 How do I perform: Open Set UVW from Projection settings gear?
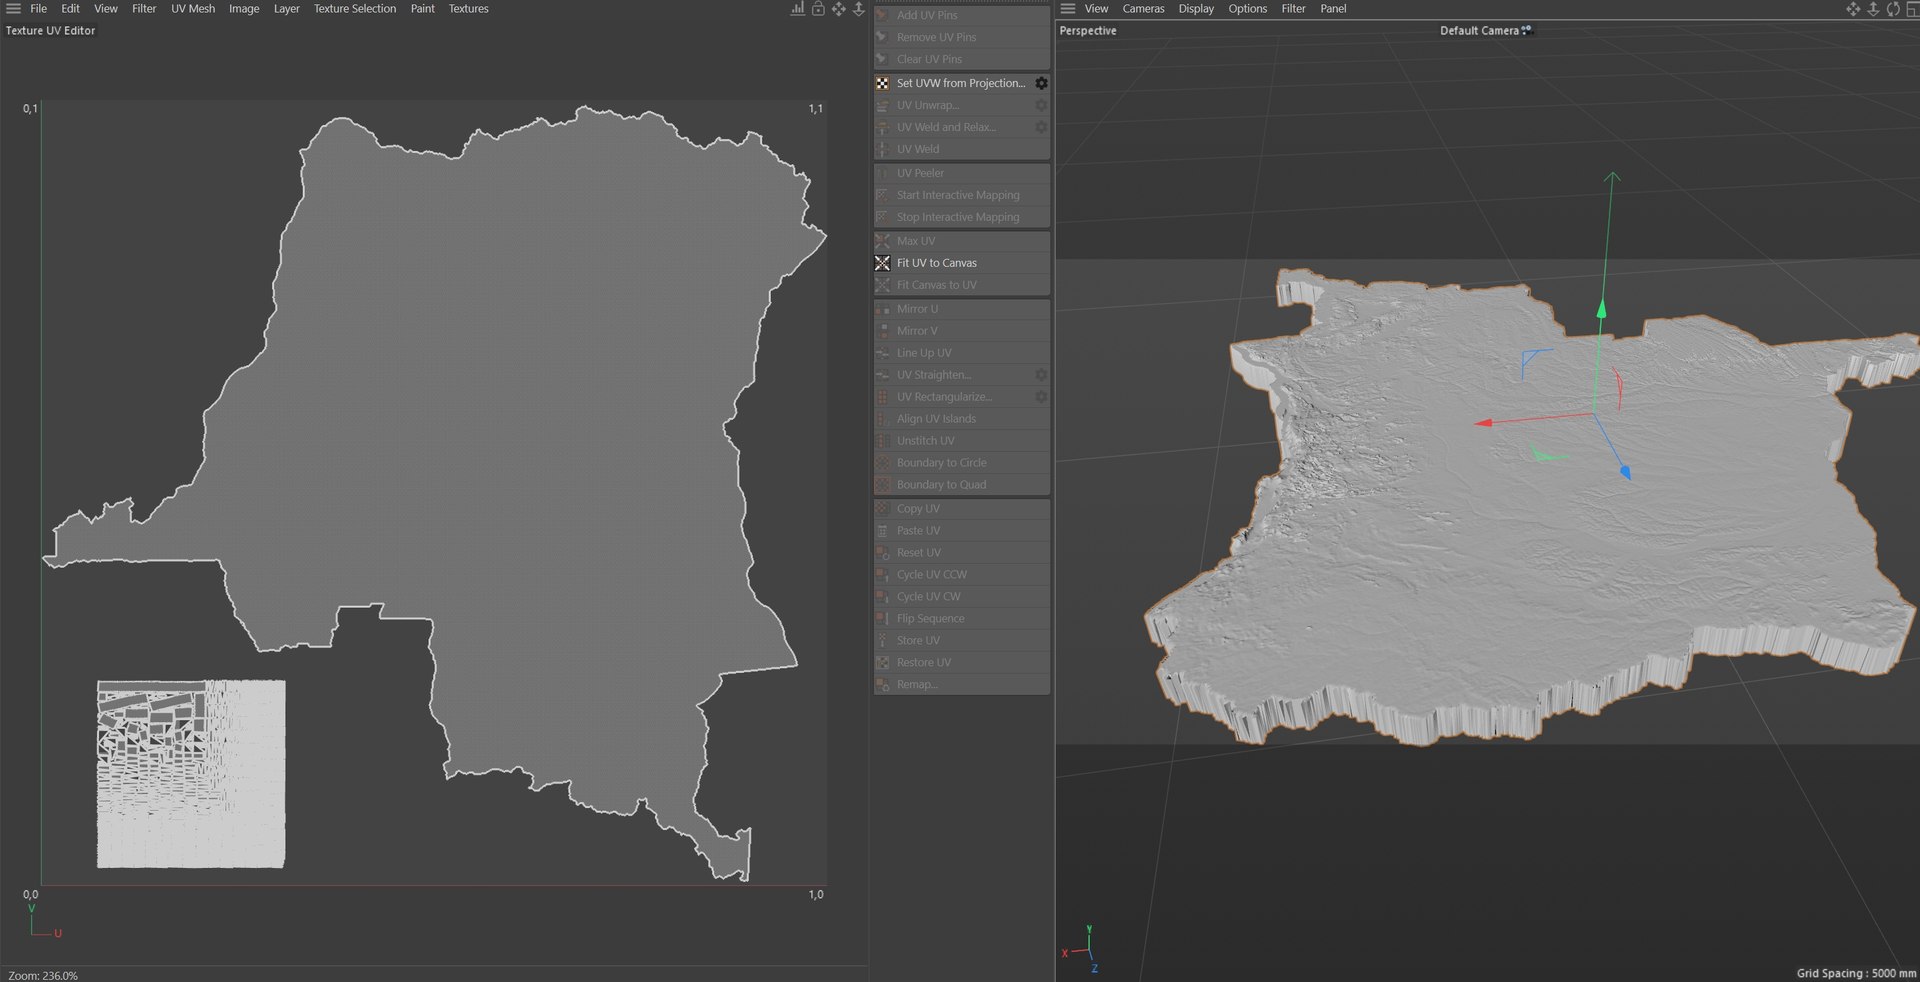click(1041, 83)
